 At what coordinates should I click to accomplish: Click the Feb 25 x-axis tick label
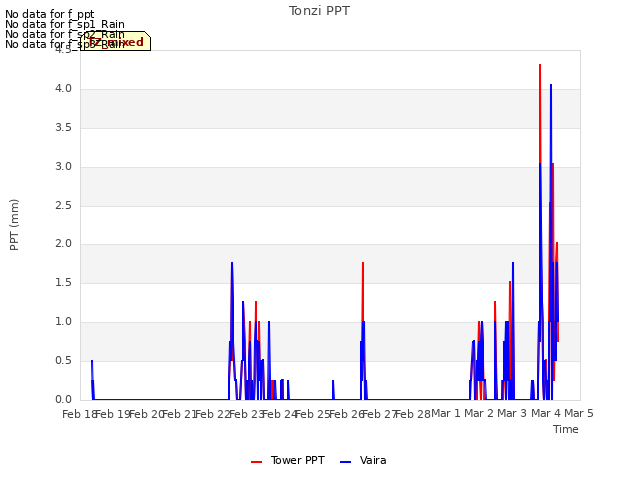click(313, 414)
